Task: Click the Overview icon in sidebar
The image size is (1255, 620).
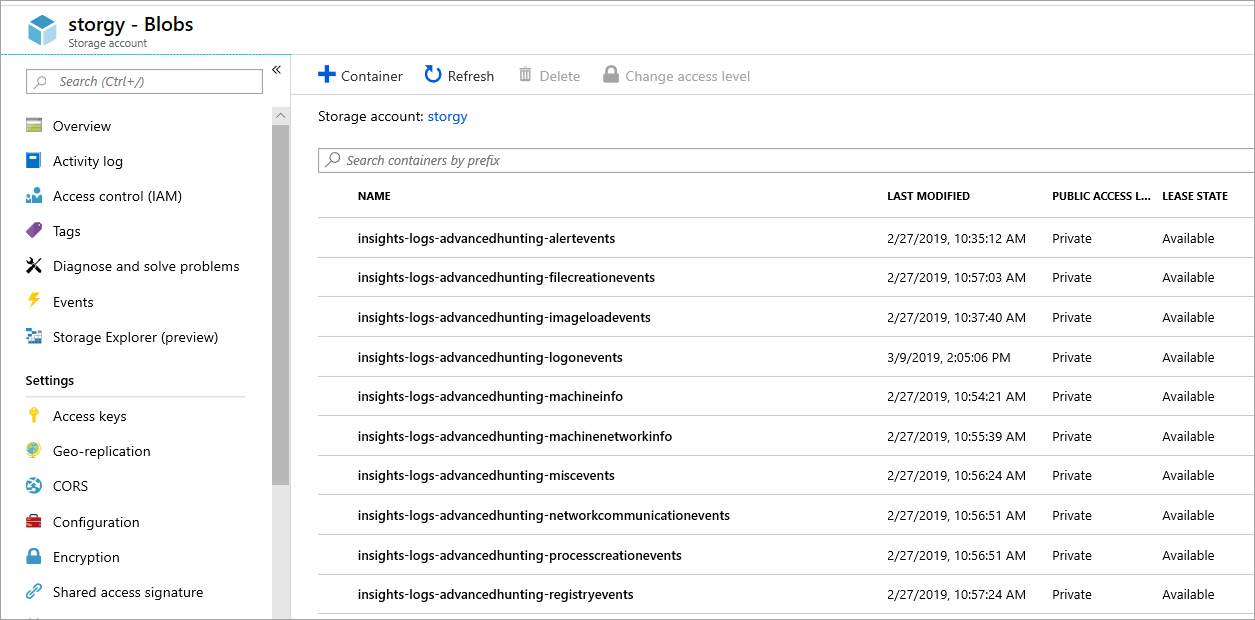Action: 34,126
